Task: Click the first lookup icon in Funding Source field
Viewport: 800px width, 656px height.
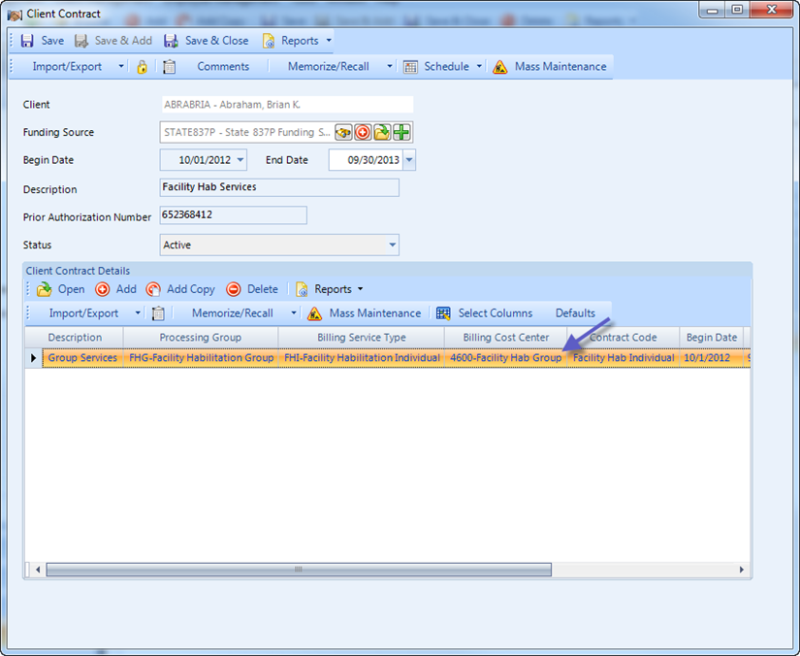Action: click(343, 132)
